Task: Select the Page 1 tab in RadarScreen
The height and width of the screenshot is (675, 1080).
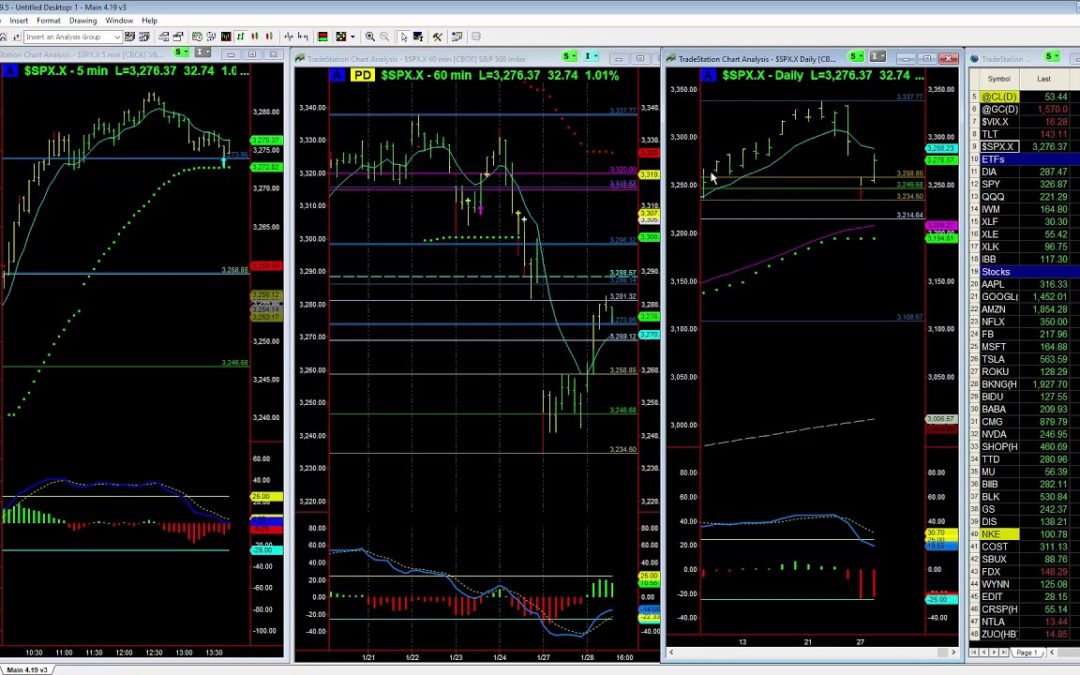Action: (x=1026, y=652)
